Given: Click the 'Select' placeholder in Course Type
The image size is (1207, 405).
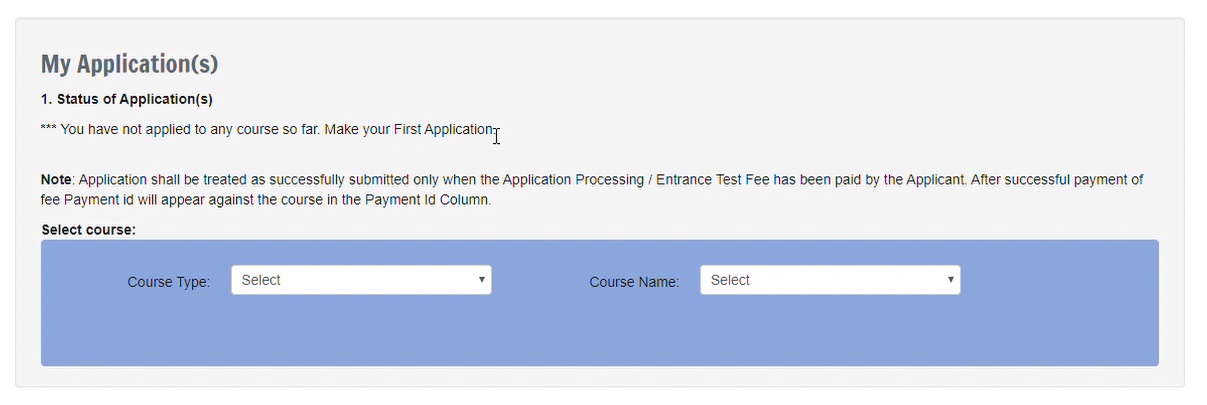Looking at the screenshot, I should [261, 280].
